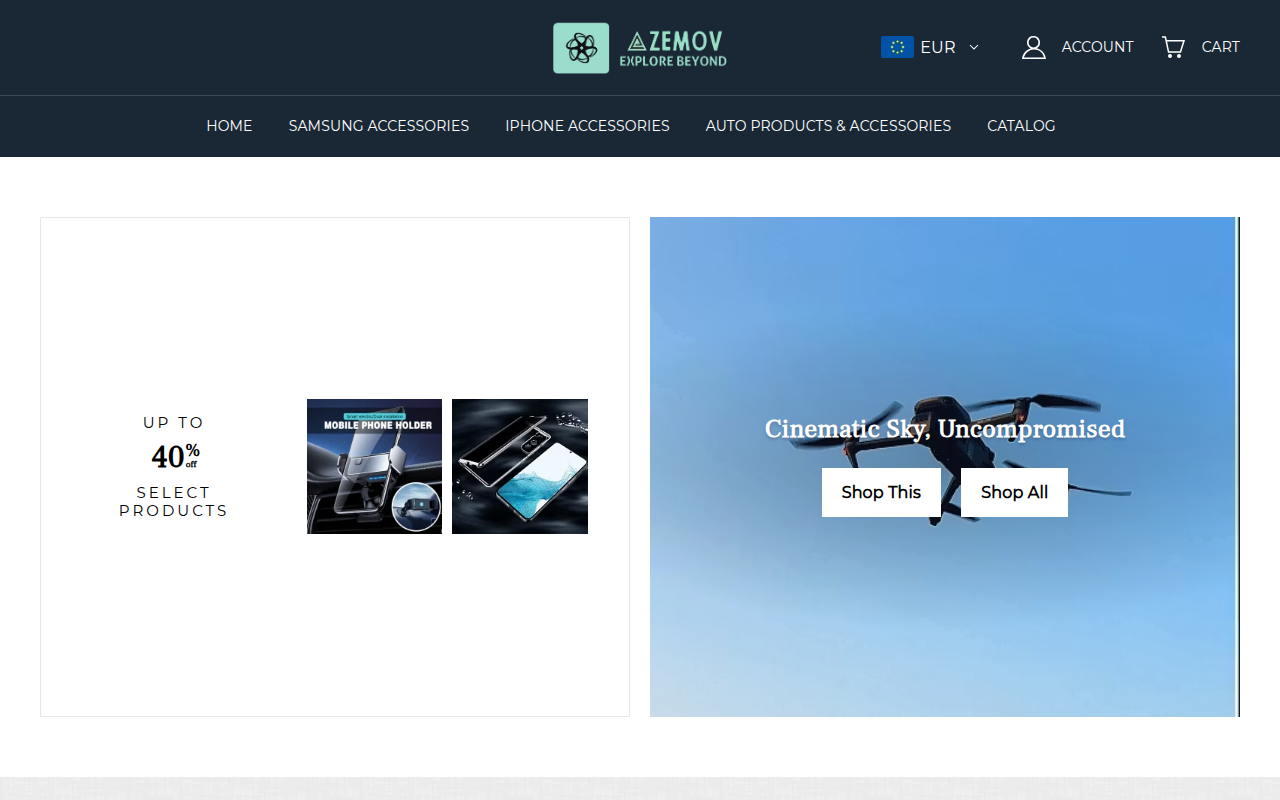1280x800 pixels.
Task: Click the Cinematic Sky, Uncompromised heading
Action: point(945,429)
